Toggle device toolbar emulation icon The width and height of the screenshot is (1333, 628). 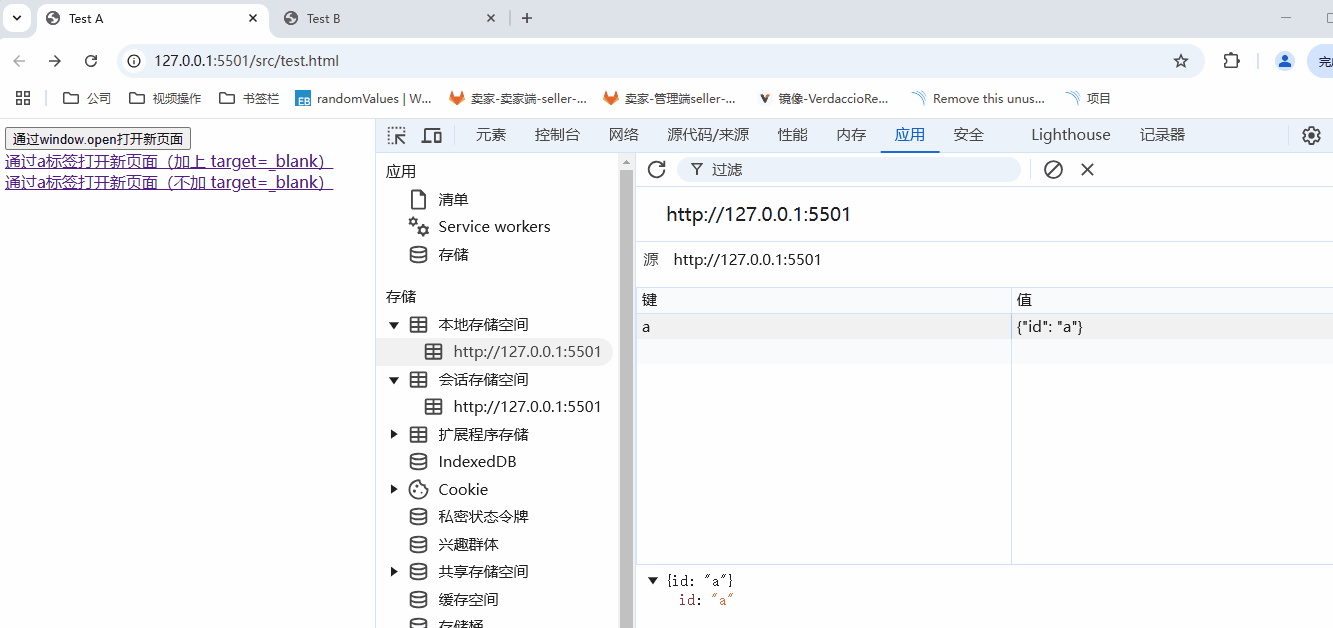point(432,135)
